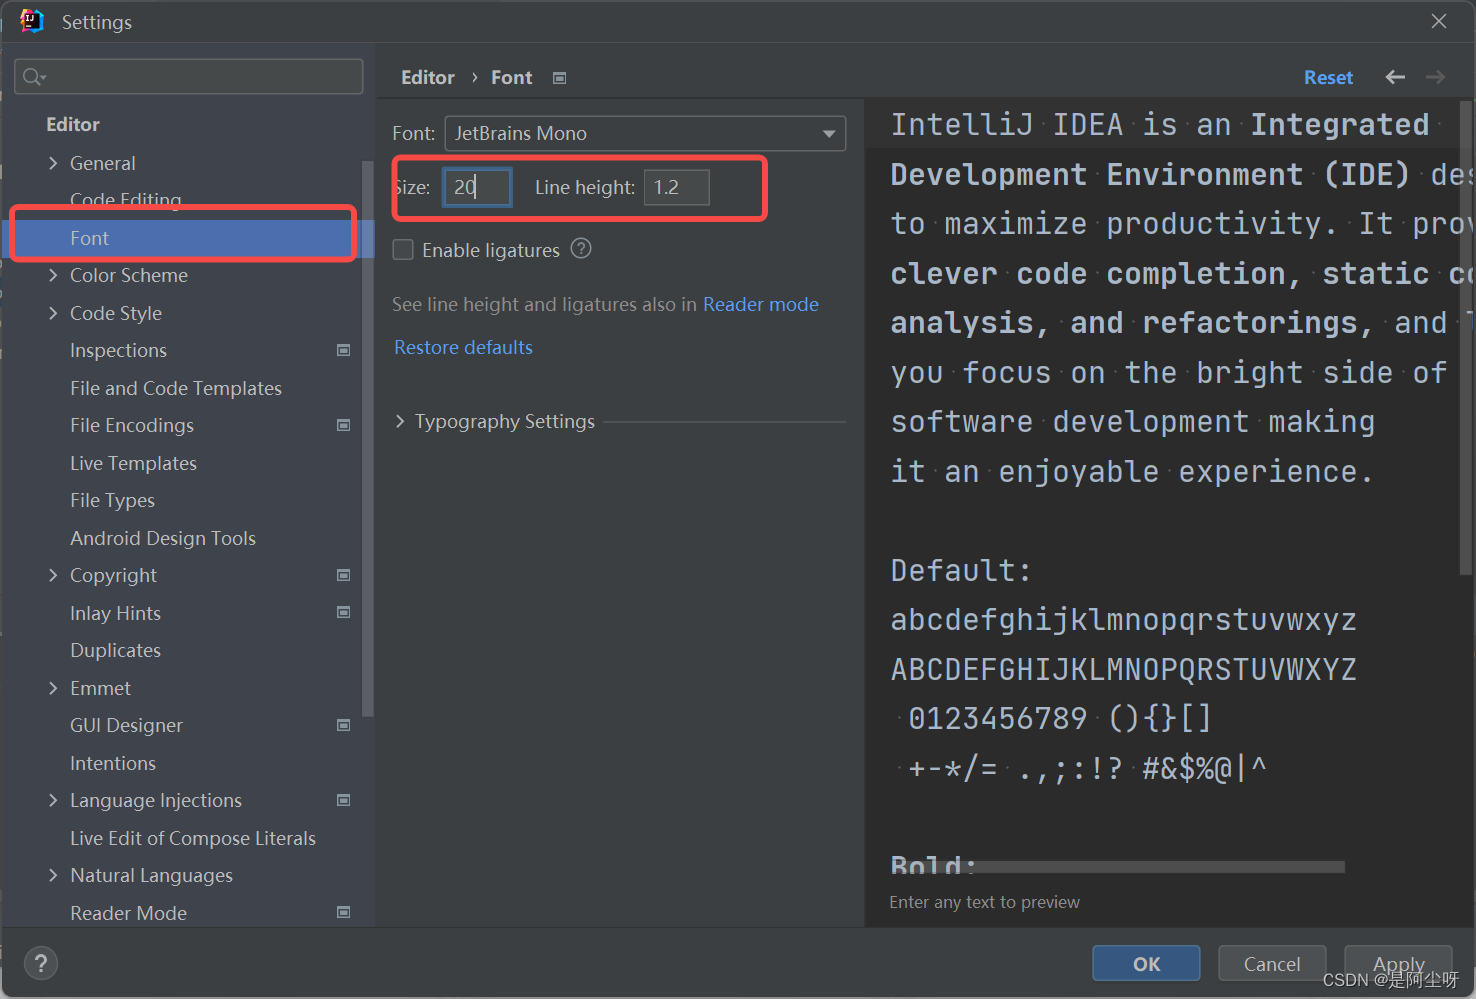Expand the Language Injections node
The width and height of the screenshot is (1476, 999).
[54, 800]
